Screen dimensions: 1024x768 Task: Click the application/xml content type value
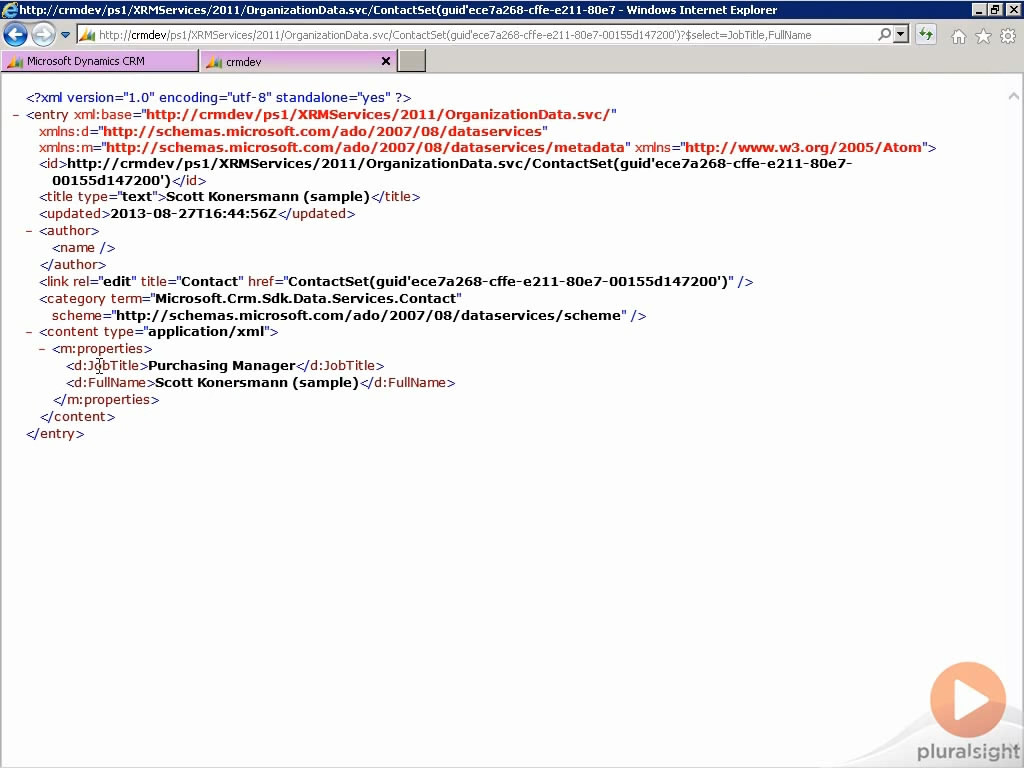click(206, 332)
